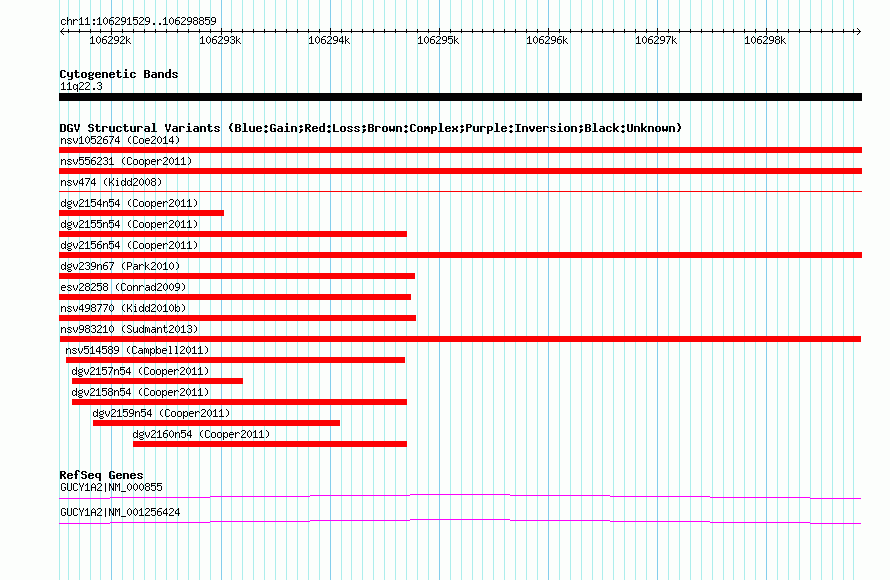
Task: Open the dgv2159n54 (Cooper2011) variant label
Action: pos(161,413)
